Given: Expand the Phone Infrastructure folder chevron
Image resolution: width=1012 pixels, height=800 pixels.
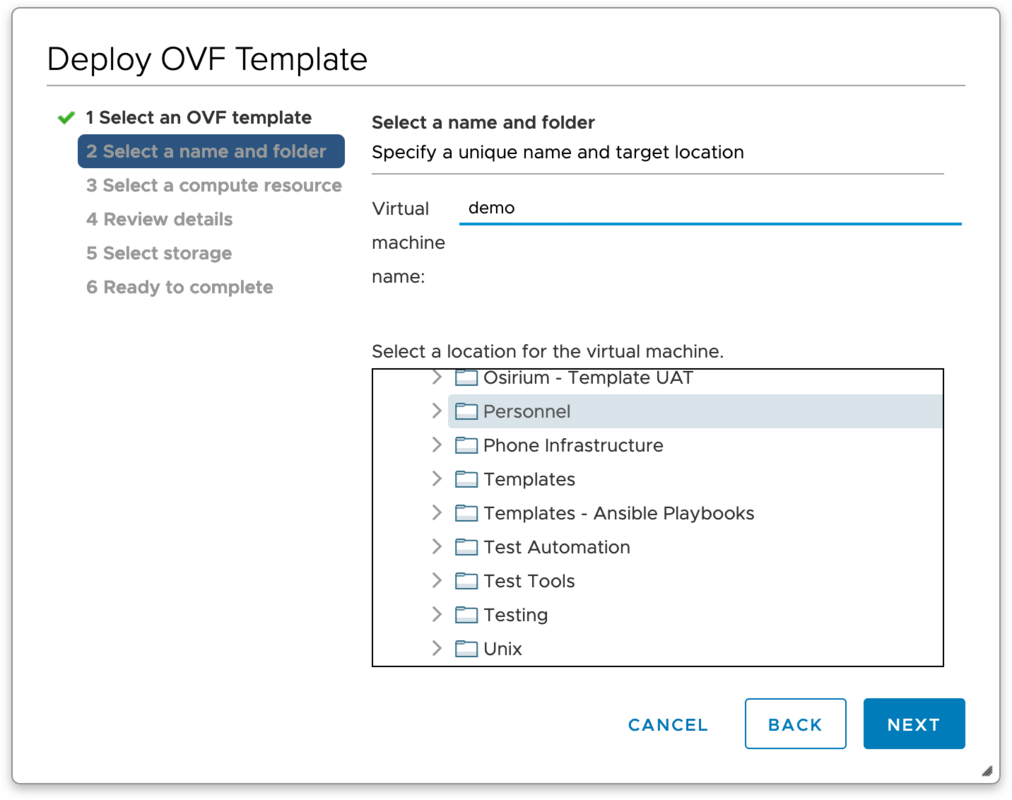Looking at the screenshot, I should [x=436, y=445].
